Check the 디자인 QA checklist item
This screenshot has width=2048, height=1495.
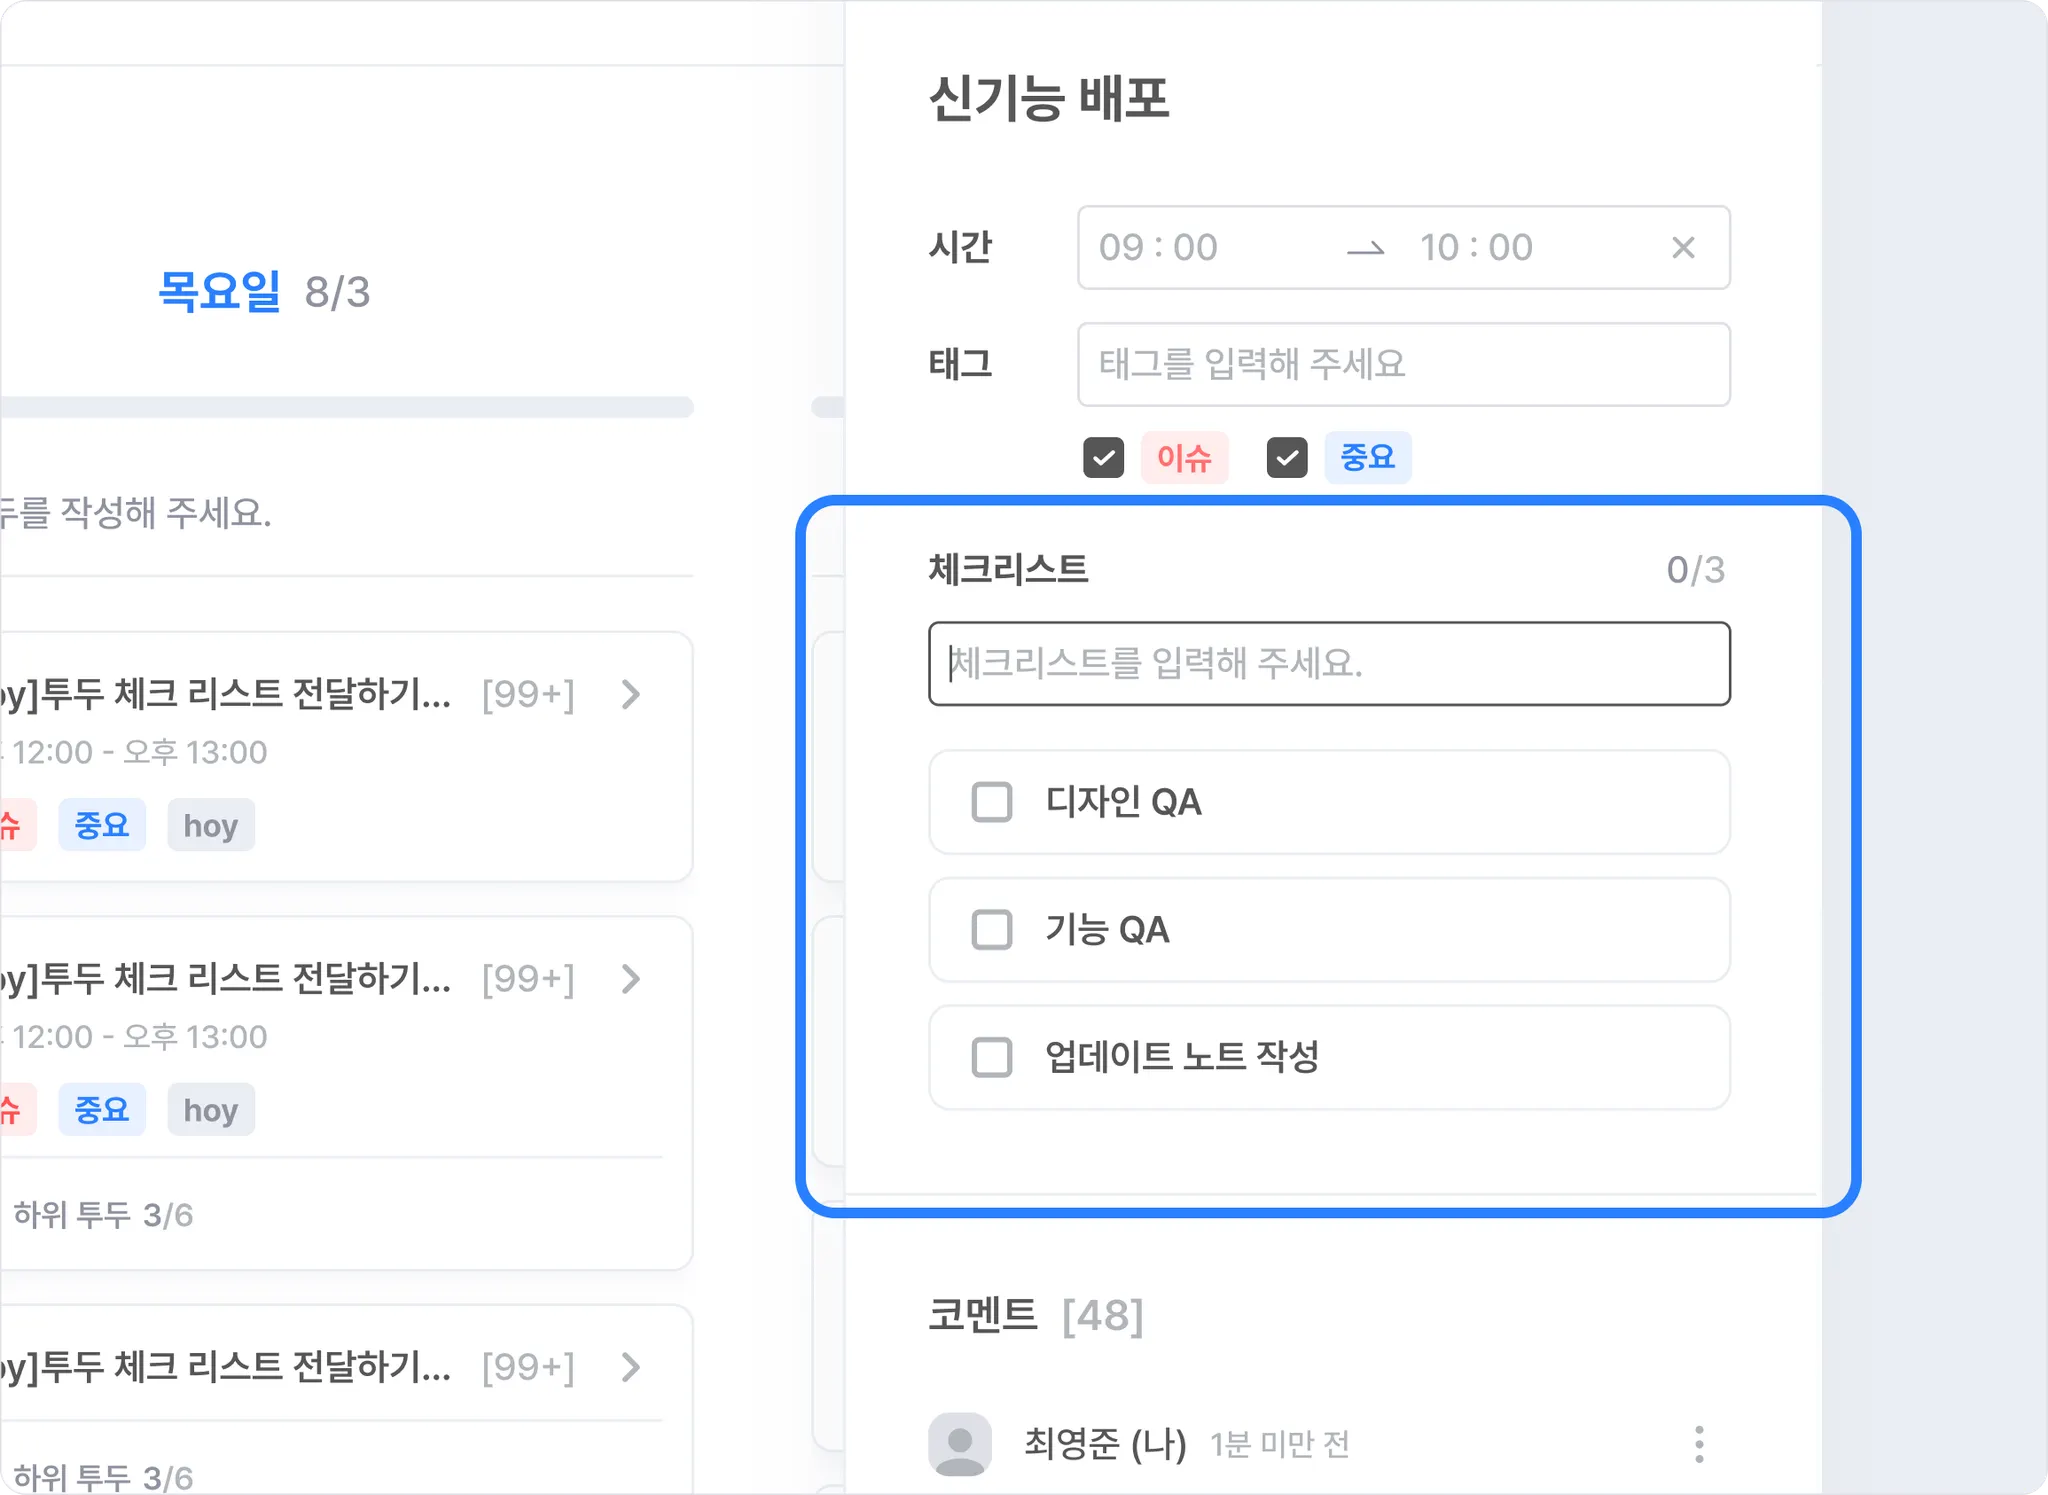tap(992, 802)
